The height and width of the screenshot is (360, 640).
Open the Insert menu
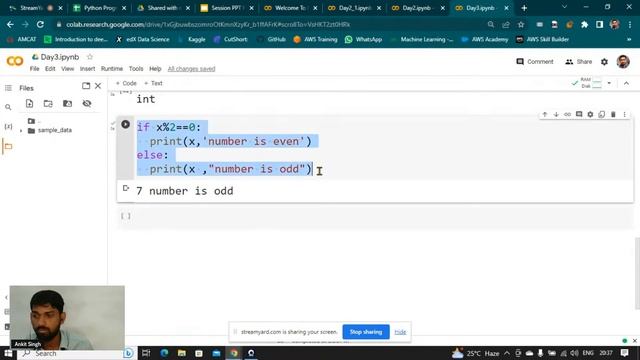point(87,69)
